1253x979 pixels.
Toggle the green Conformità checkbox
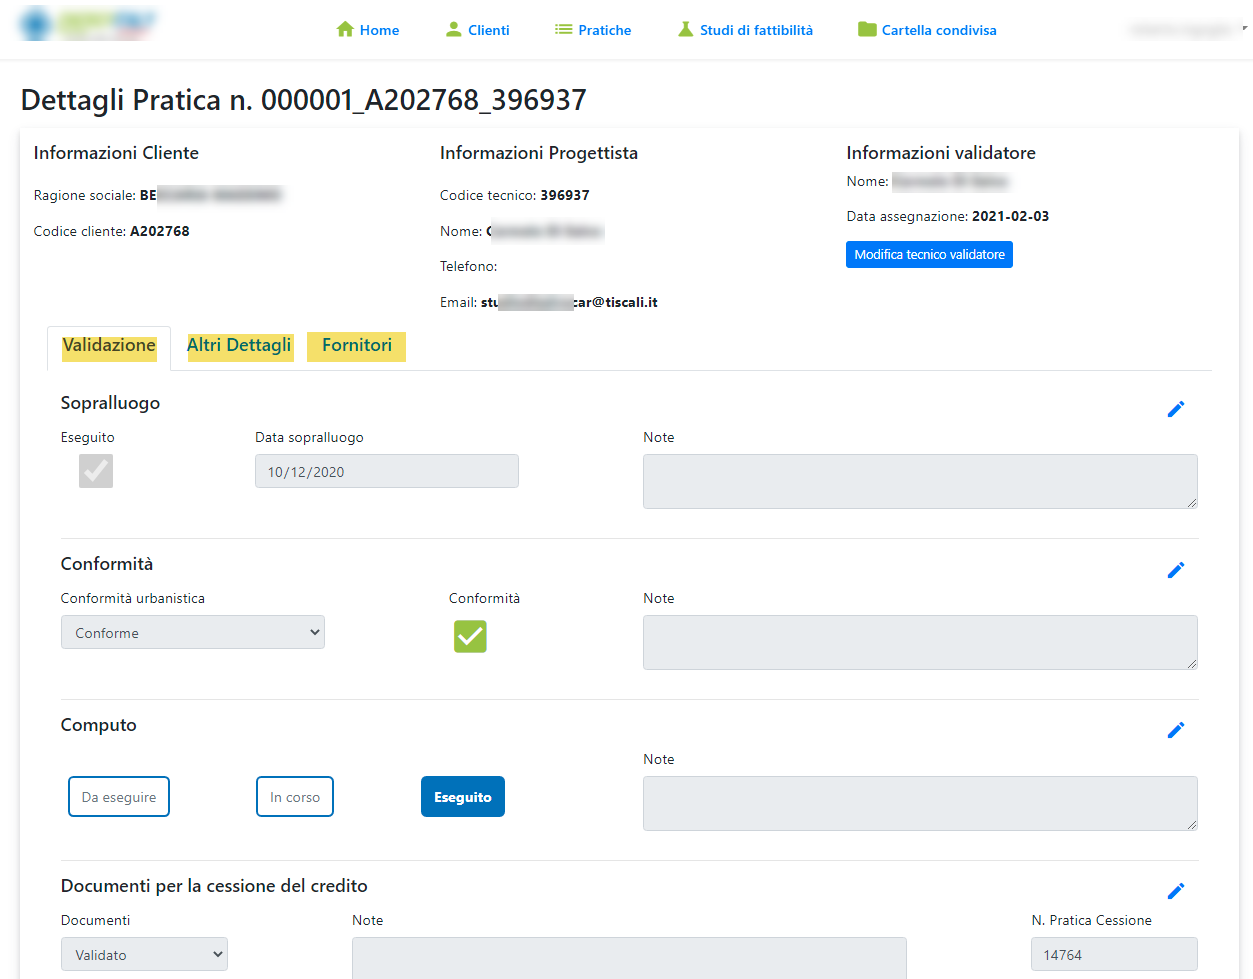[470, 636]
